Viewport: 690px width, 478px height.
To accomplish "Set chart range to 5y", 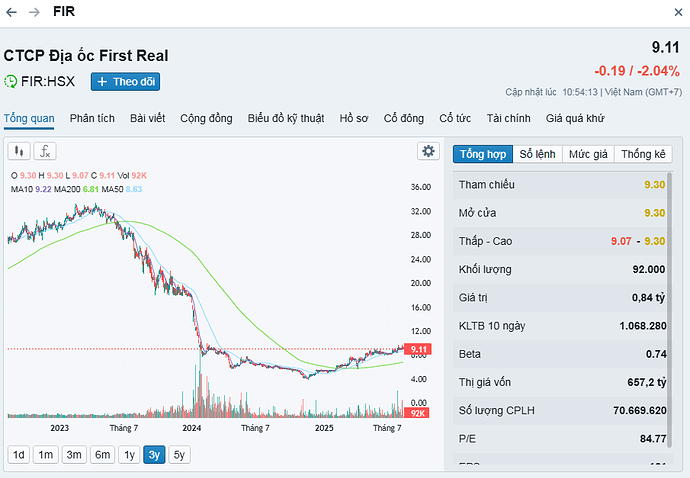I will (x=178, y=455).
